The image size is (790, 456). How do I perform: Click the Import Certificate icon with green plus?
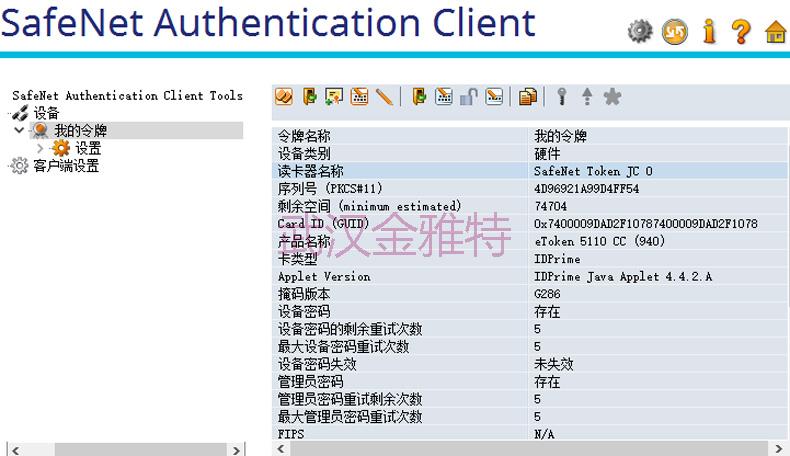click(x=334, y=96)
